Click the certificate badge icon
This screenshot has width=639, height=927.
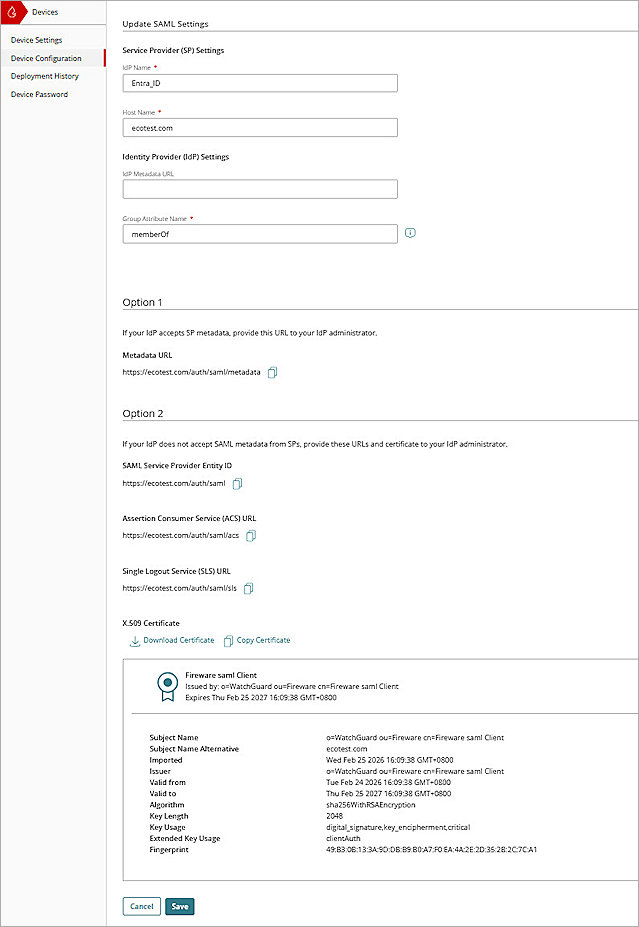point(166,686)
